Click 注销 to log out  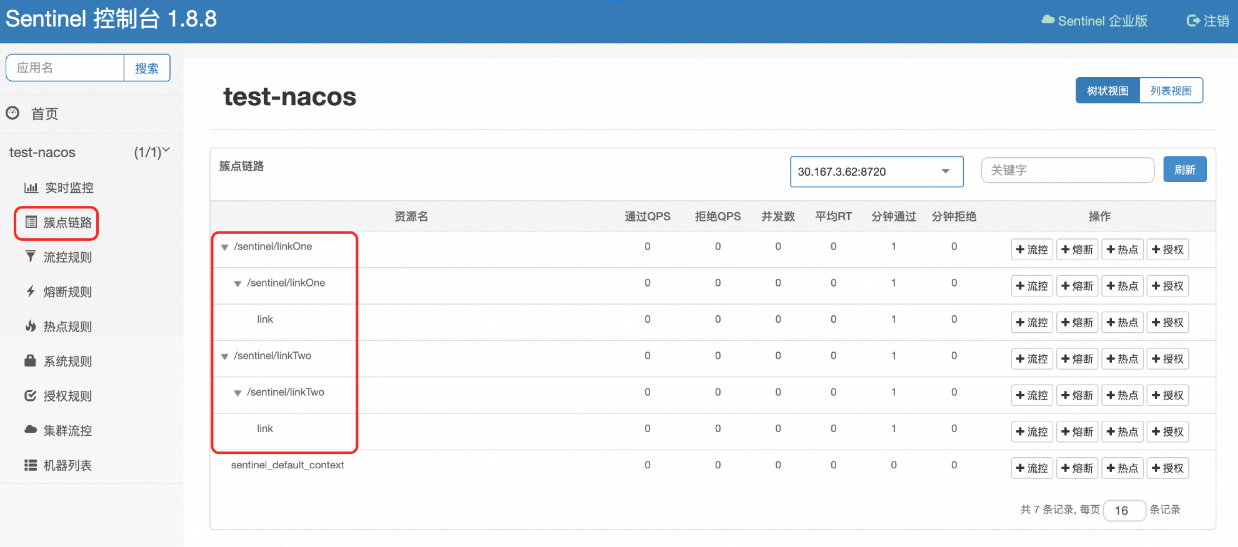1206,21
